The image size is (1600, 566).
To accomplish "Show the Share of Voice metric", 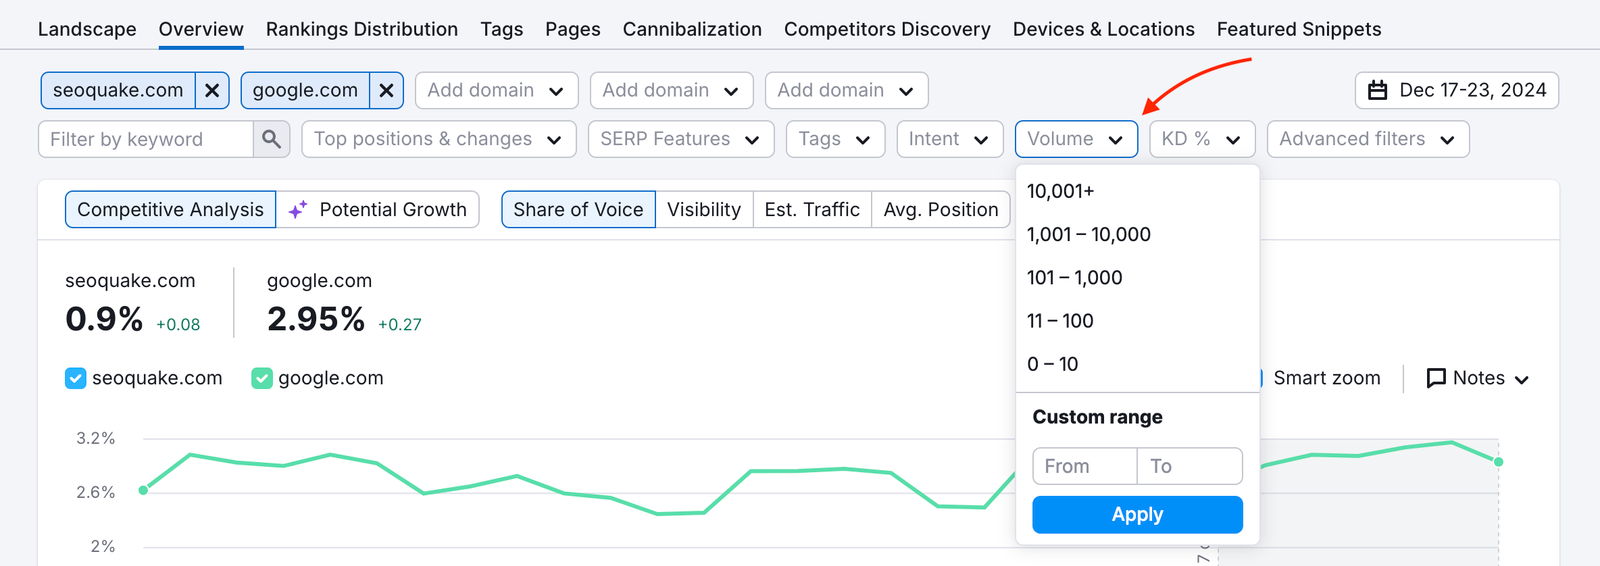I will 578,210.
